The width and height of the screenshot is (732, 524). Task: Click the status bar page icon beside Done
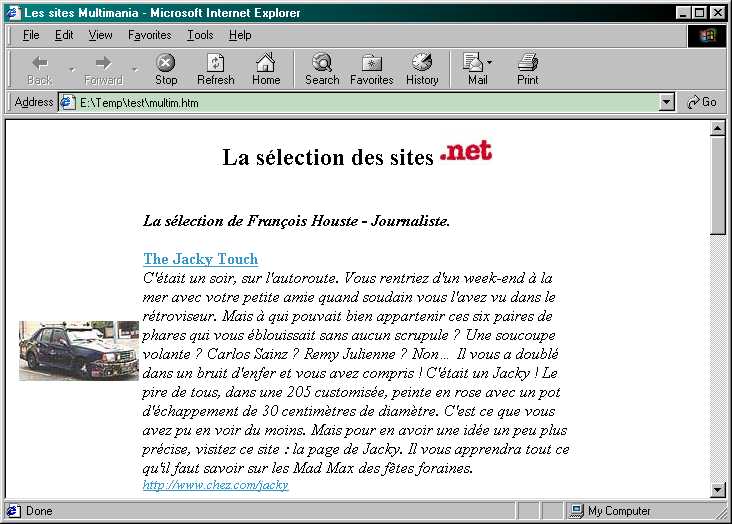[x=13, y=511]
